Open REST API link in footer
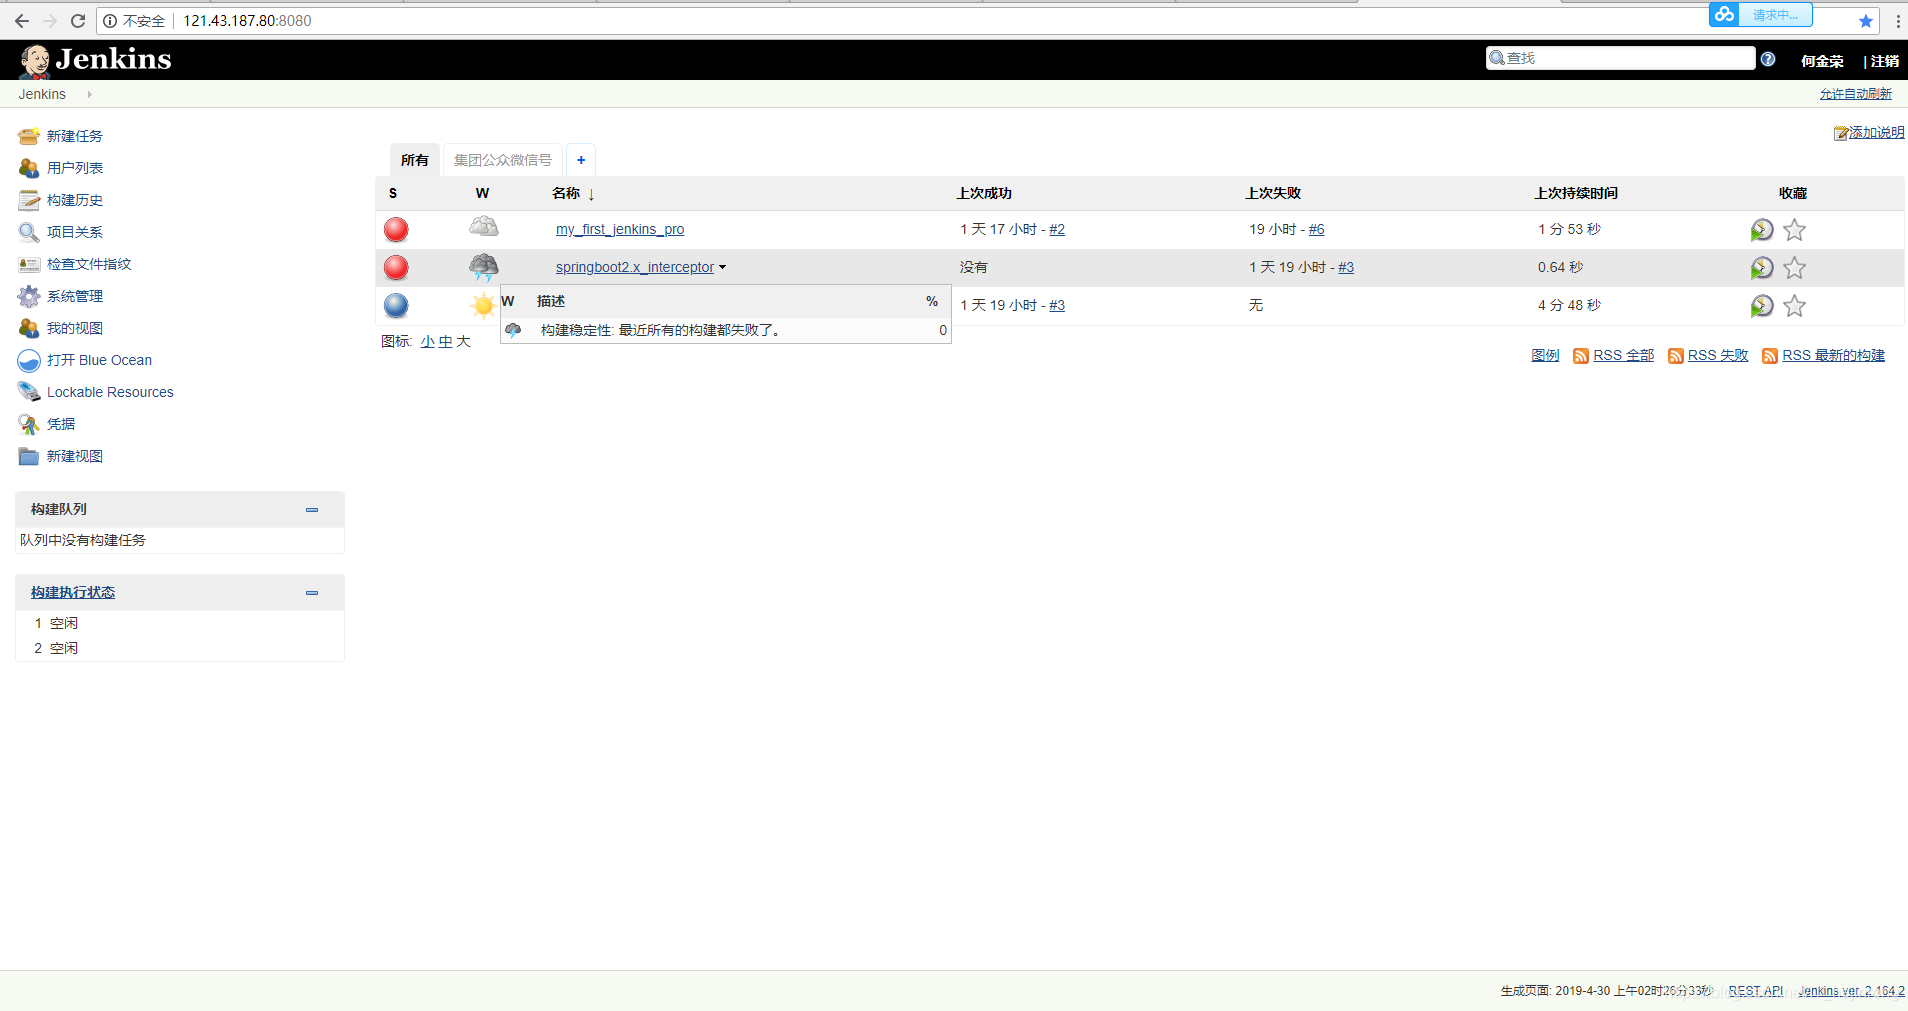 [x=1756, y=991]
